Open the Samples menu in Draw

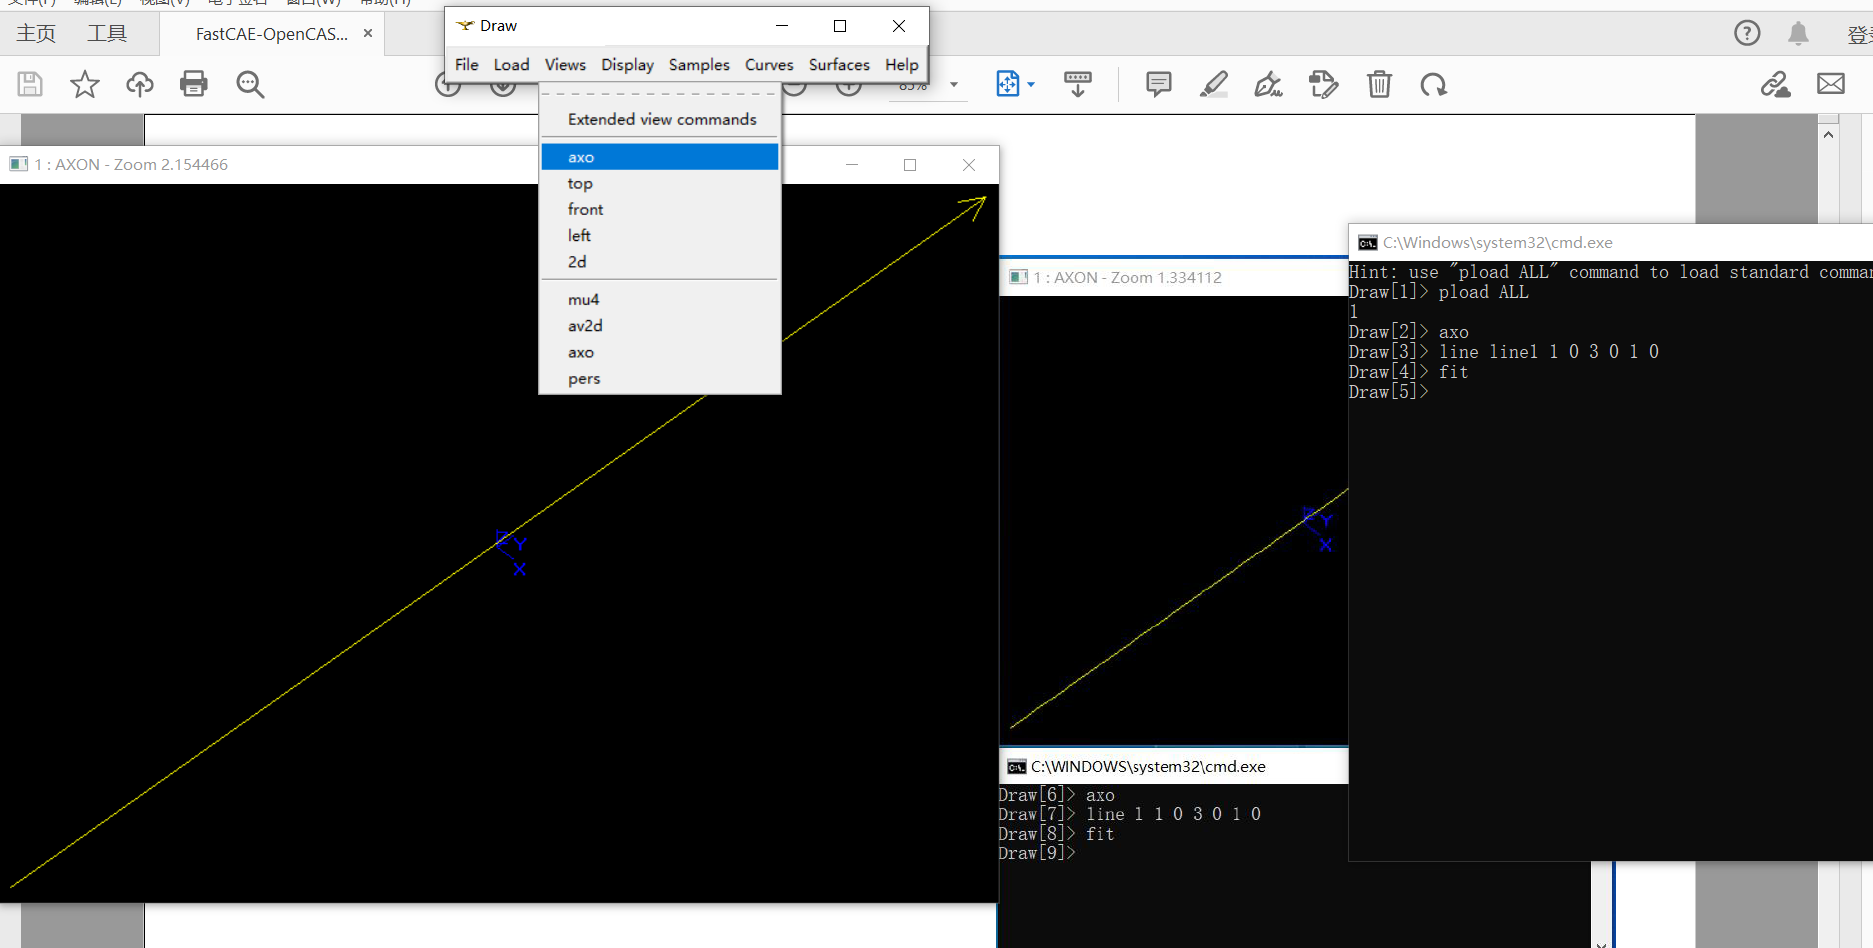(699, 64)
